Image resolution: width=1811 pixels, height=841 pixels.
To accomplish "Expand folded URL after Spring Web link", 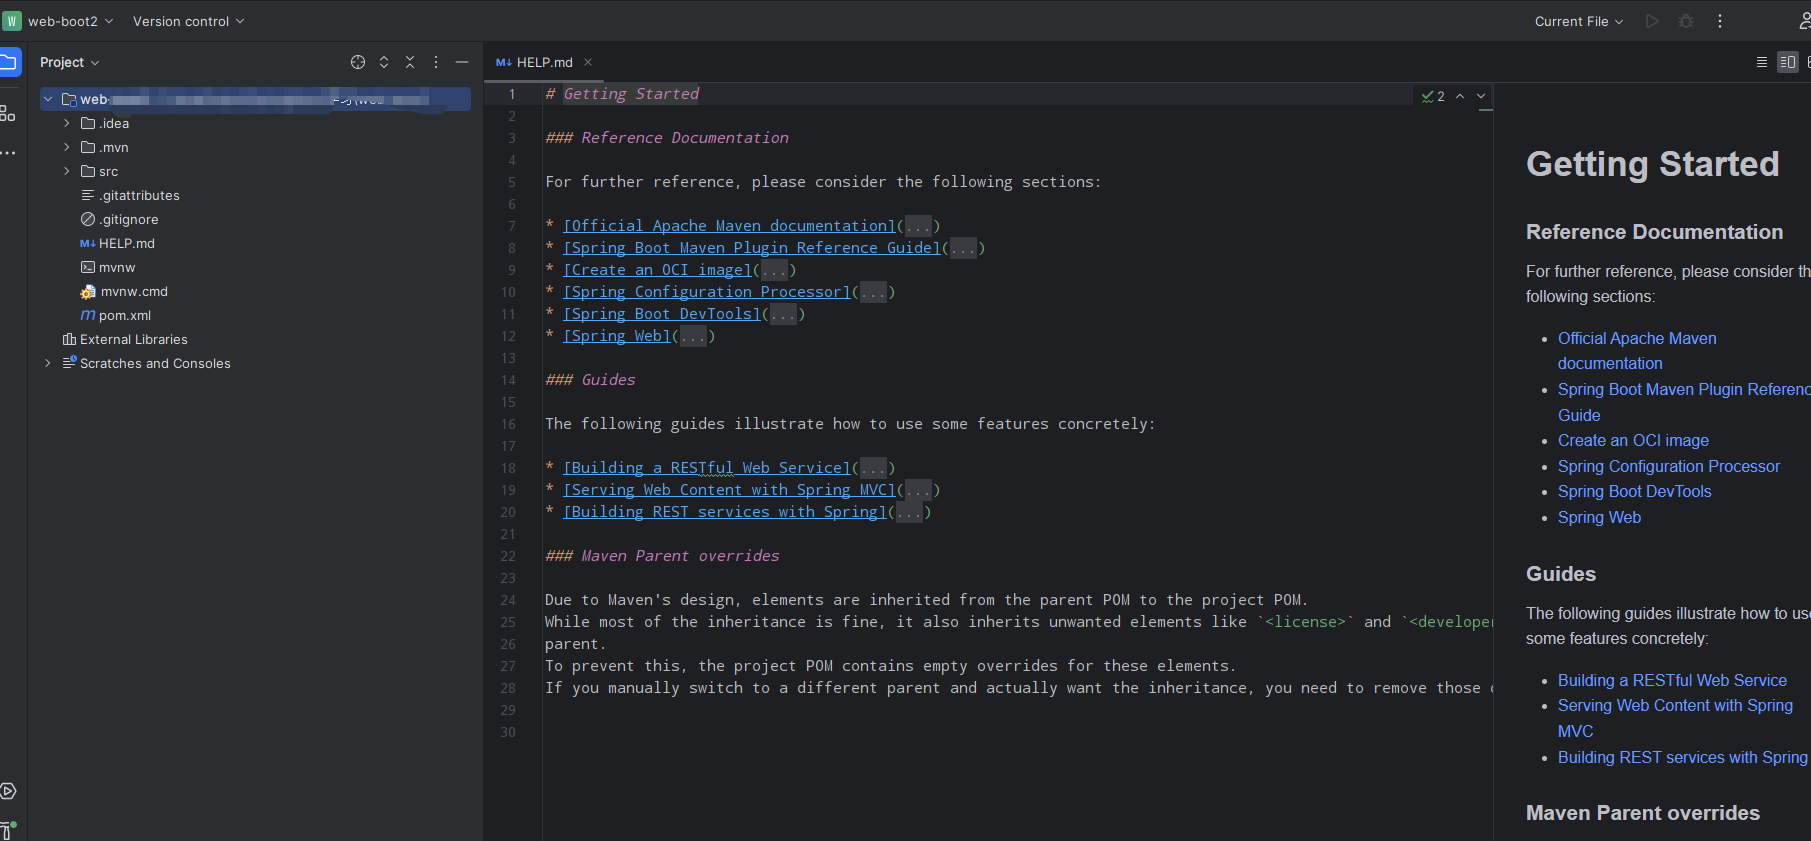I will pos(693,336).
